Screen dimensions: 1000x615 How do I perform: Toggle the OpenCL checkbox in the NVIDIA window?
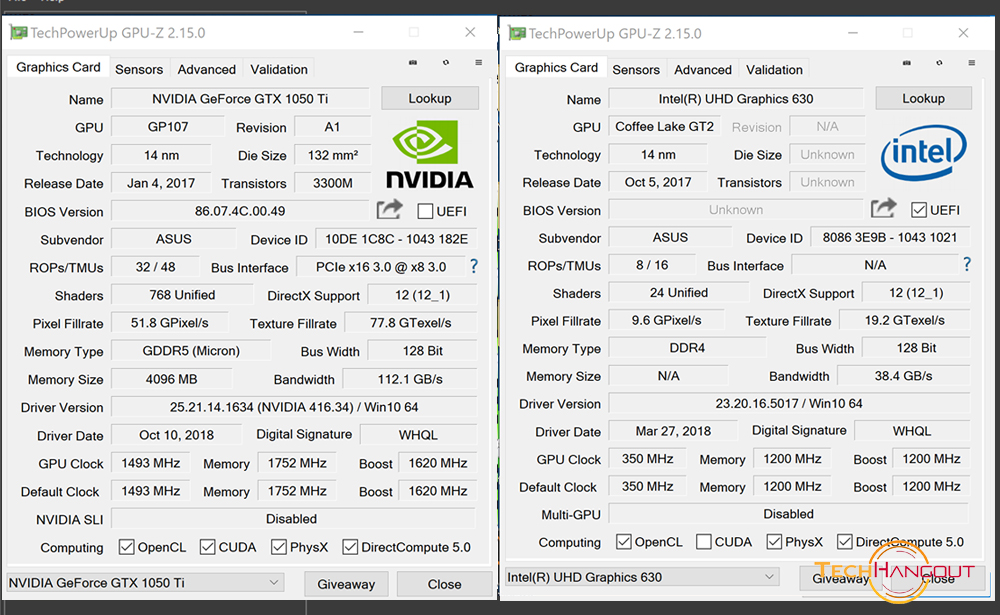[126, 547]
